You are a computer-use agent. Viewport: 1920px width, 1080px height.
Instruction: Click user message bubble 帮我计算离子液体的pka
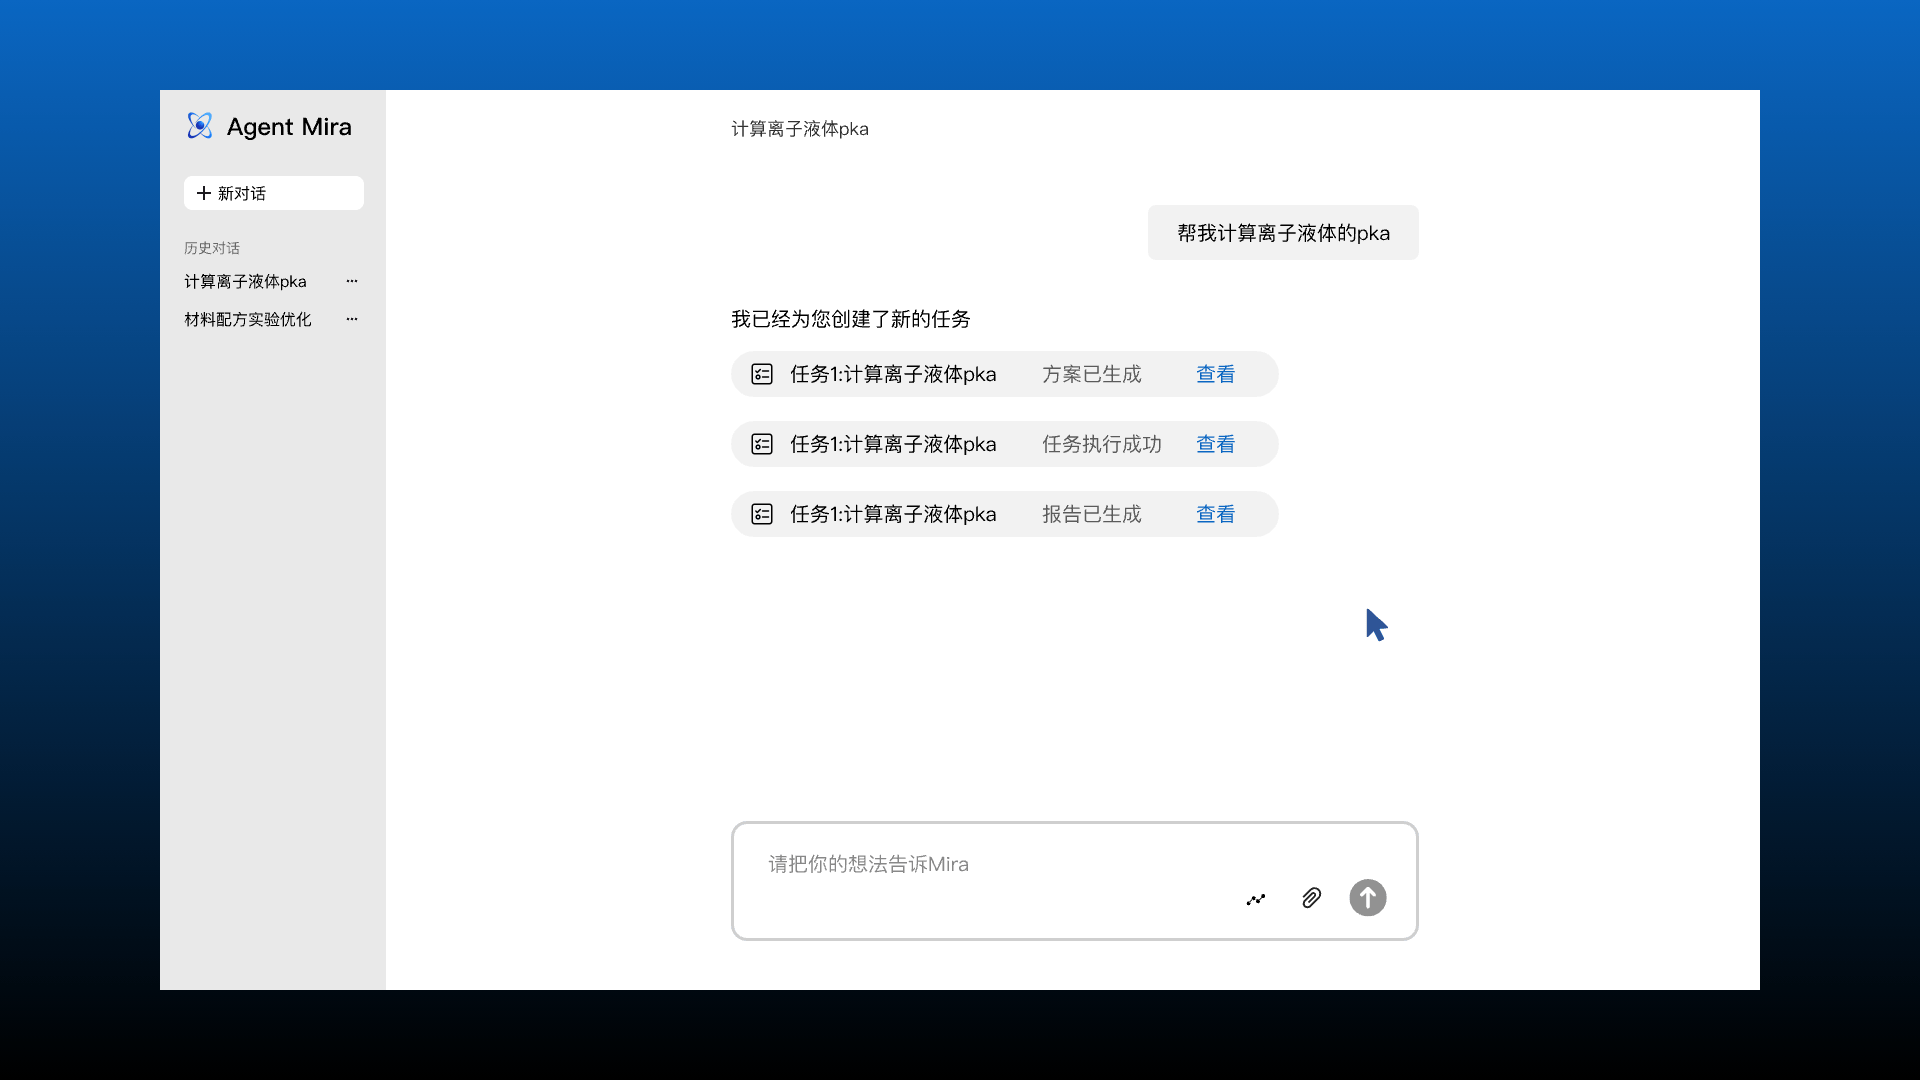pyautogui.click(x=1282, y=233)
